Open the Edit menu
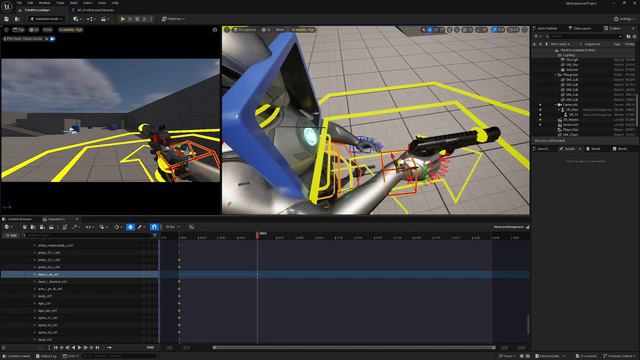Image resolution: width=640 pixels, height=360 pixels. click(30, 3)
